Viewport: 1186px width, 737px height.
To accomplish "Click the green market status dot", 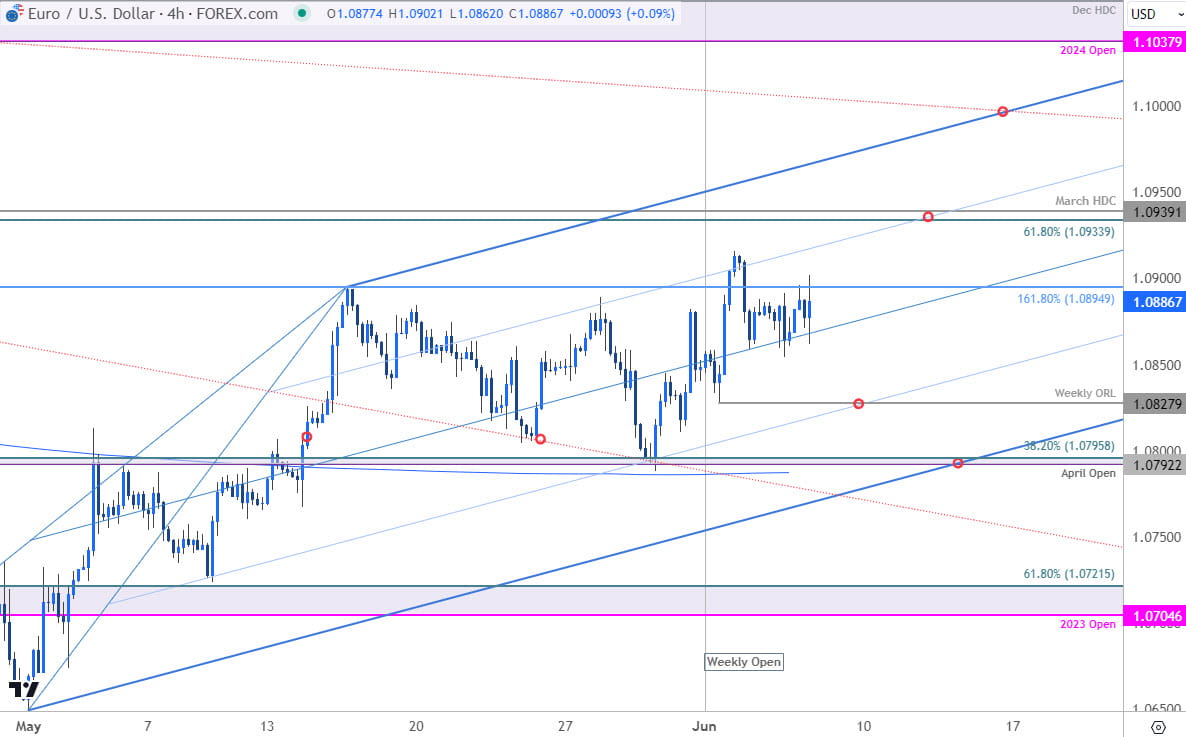I will click(x=302, y=13).
